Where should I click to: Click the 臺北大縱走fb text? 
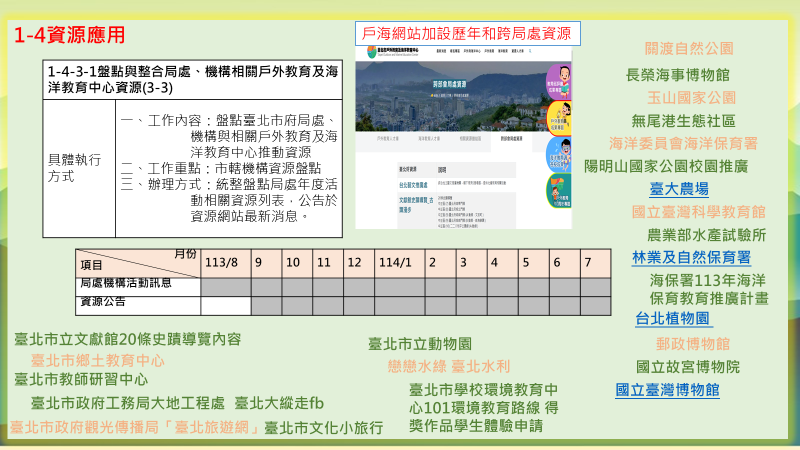[x=279, y=404]
